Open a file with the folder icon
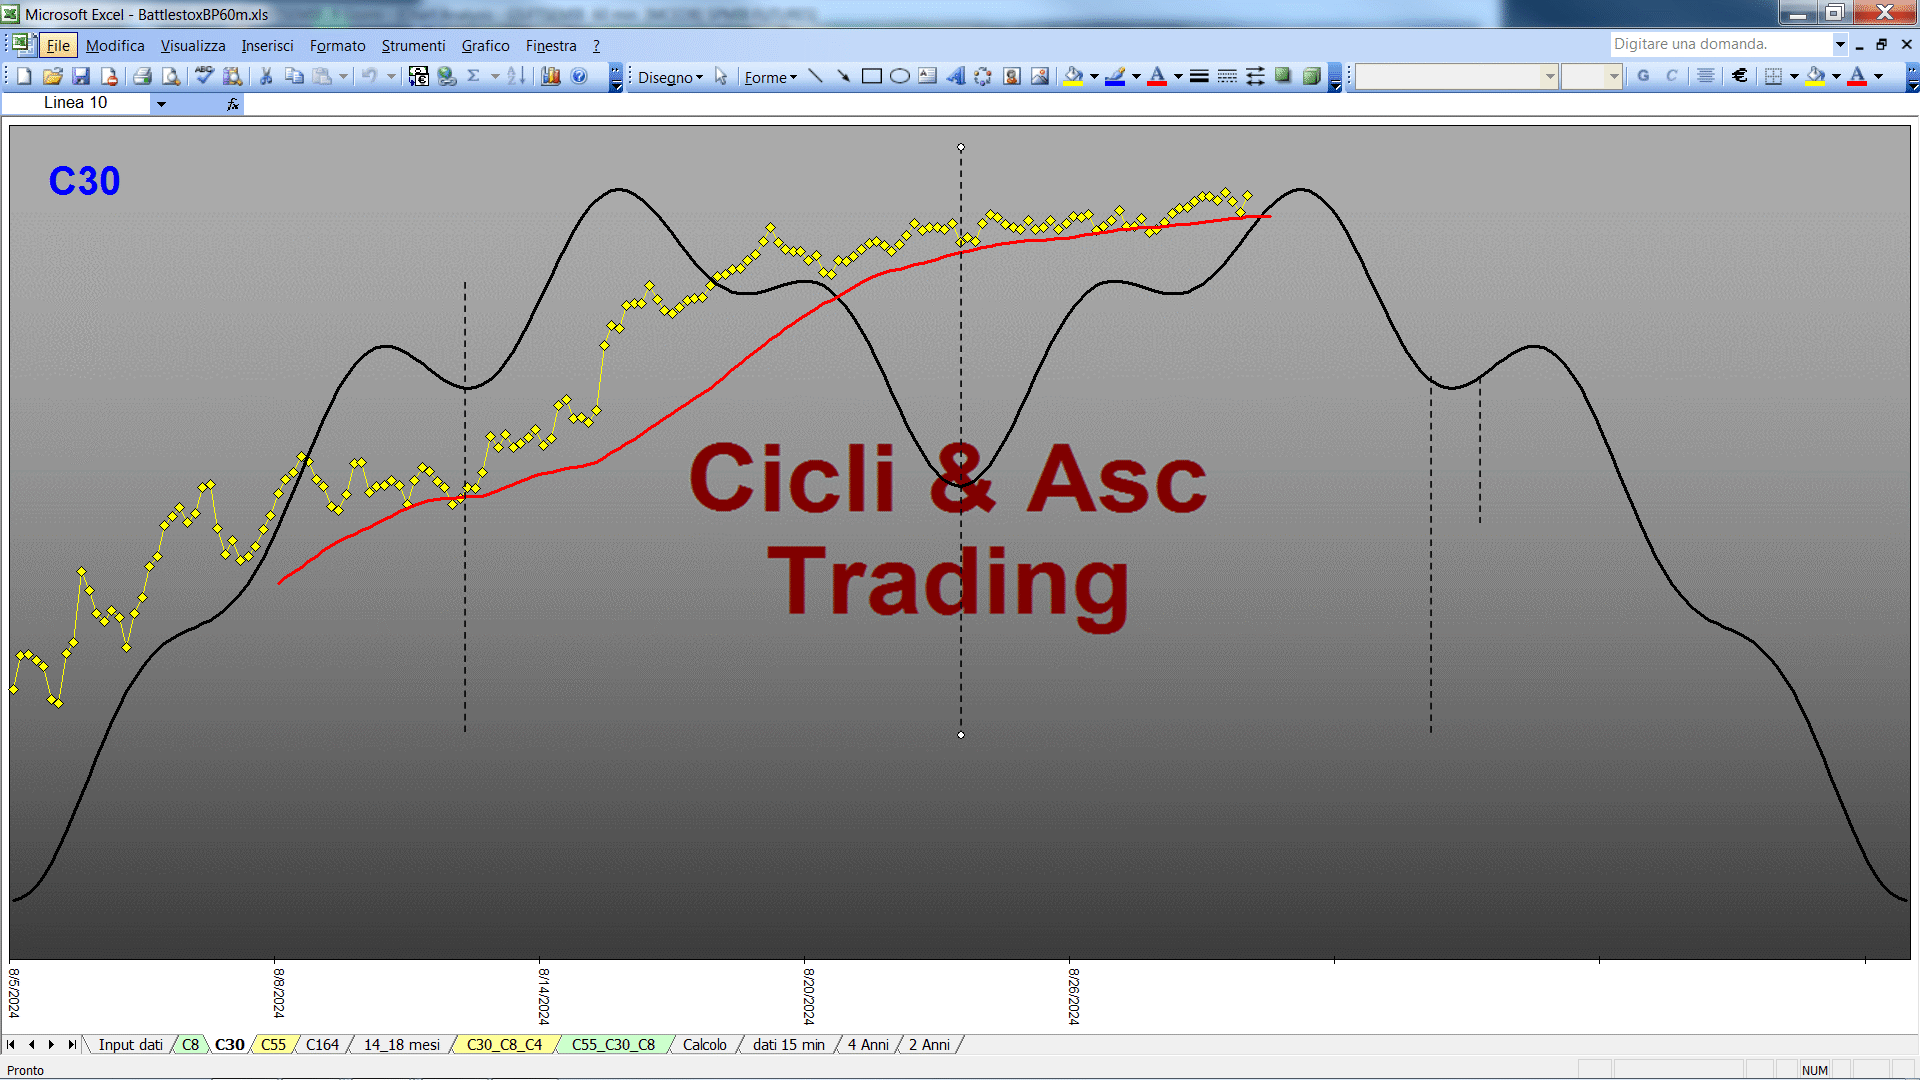 click(x=53, y=76)
